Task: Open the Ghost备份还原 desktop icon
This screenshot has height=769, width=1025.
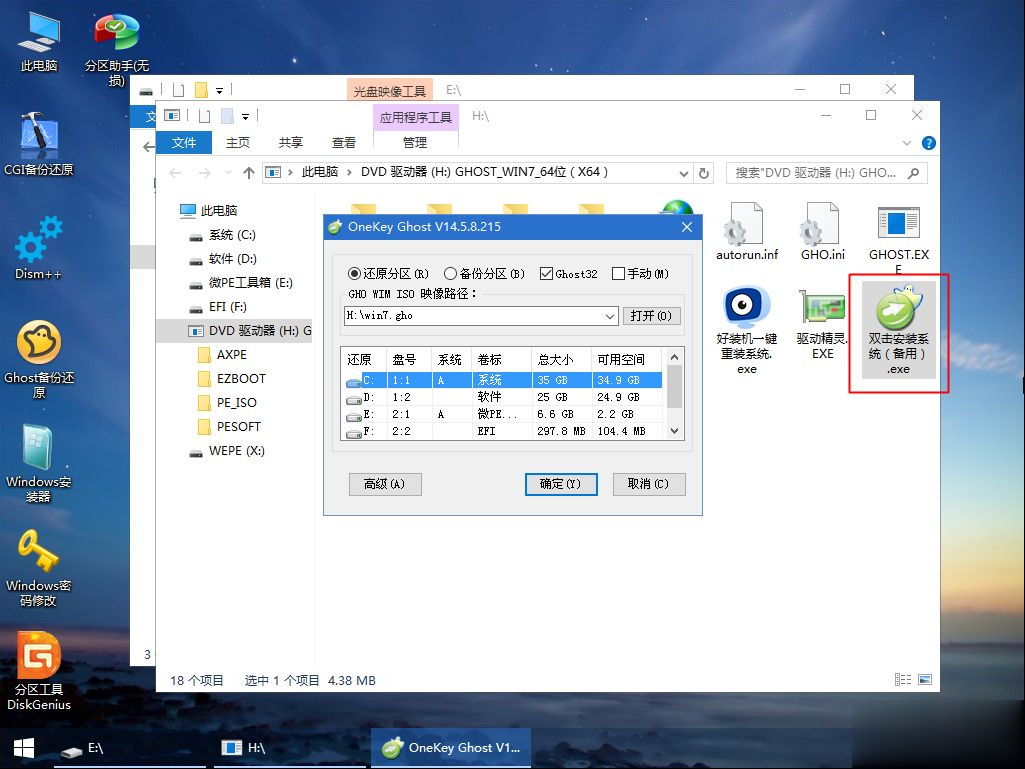Action: click(x=39, y=360)
